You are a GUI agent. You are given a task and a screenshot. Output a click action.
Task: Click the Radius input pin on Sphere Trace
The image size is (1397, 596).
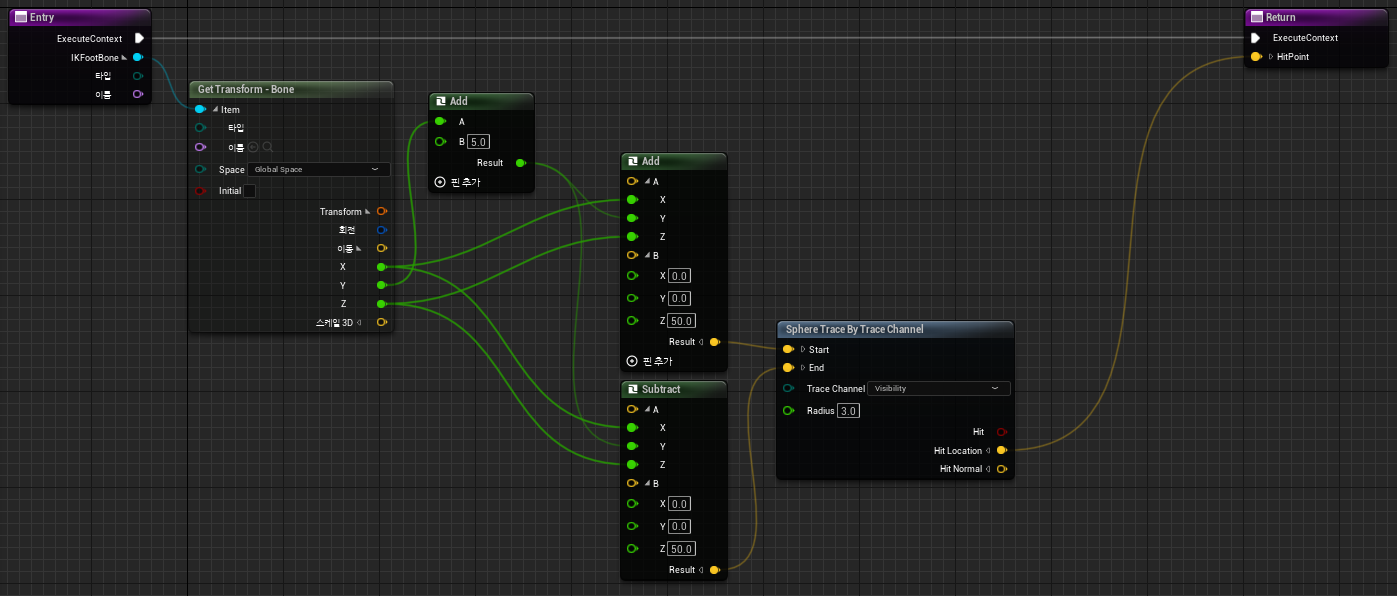788,411
